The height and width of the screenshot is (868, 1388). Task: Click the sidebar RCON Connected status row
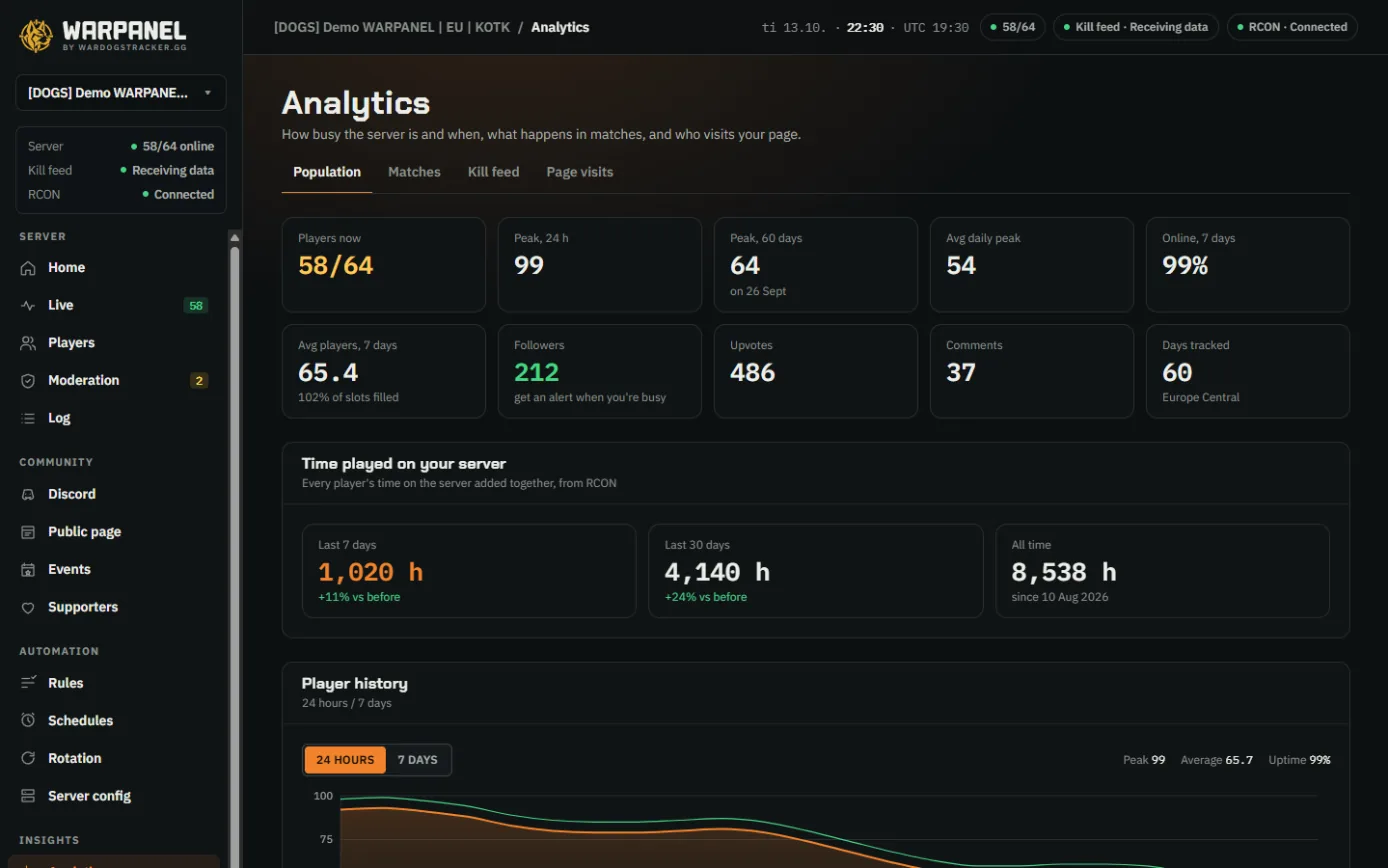121,195
